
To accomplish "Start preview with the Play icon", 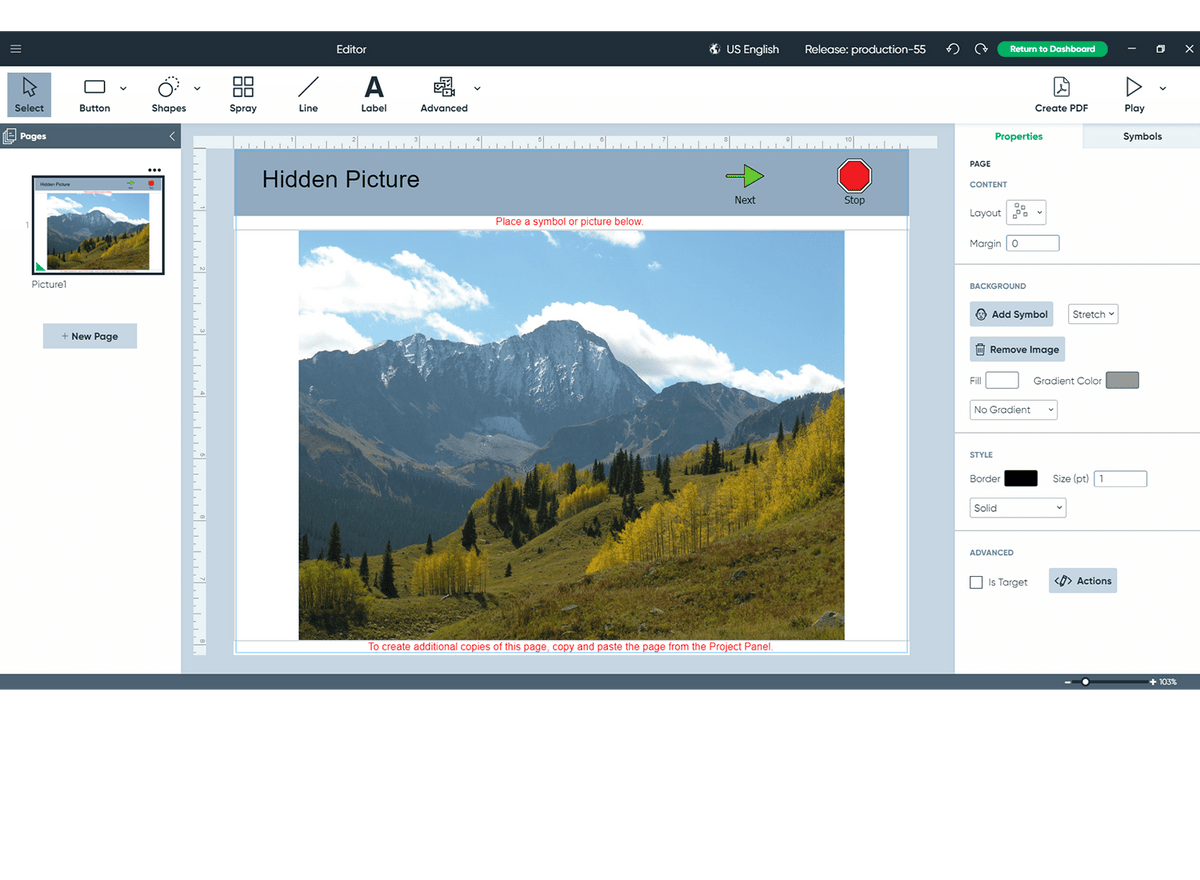I will 1133,94.
